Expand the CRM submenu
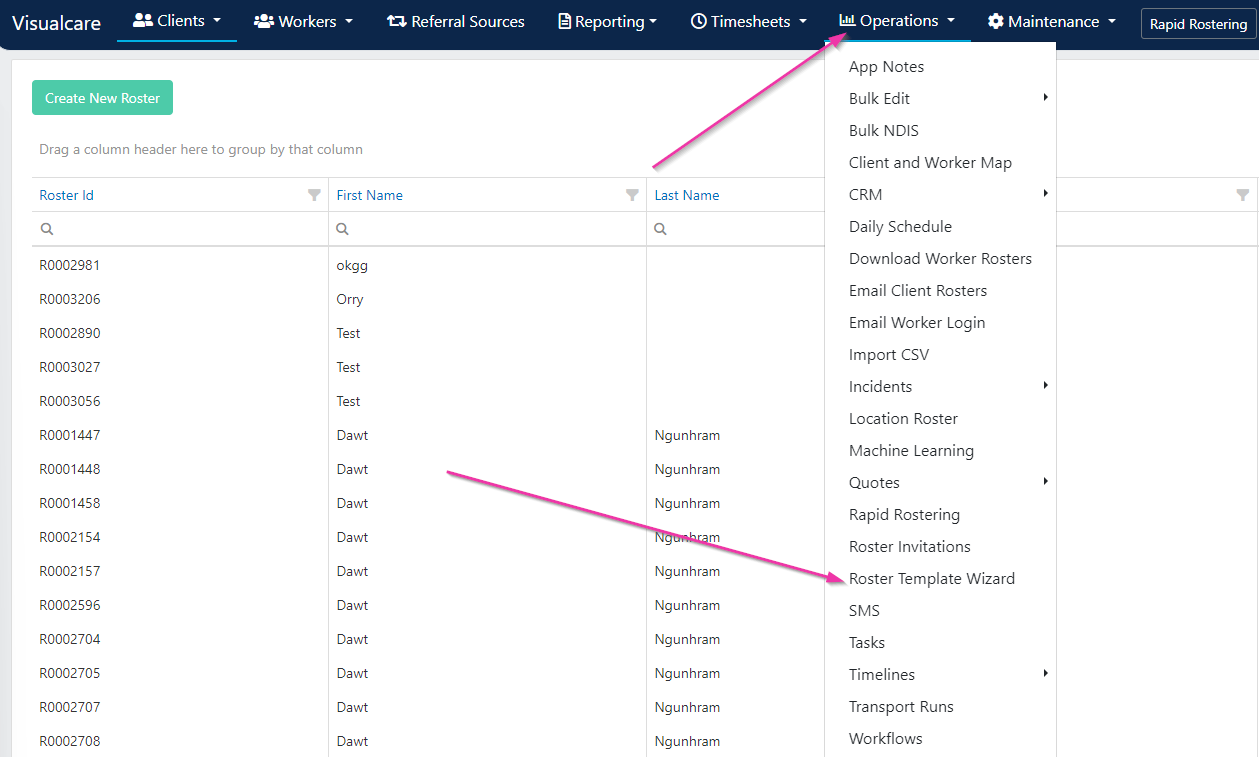 940,195
